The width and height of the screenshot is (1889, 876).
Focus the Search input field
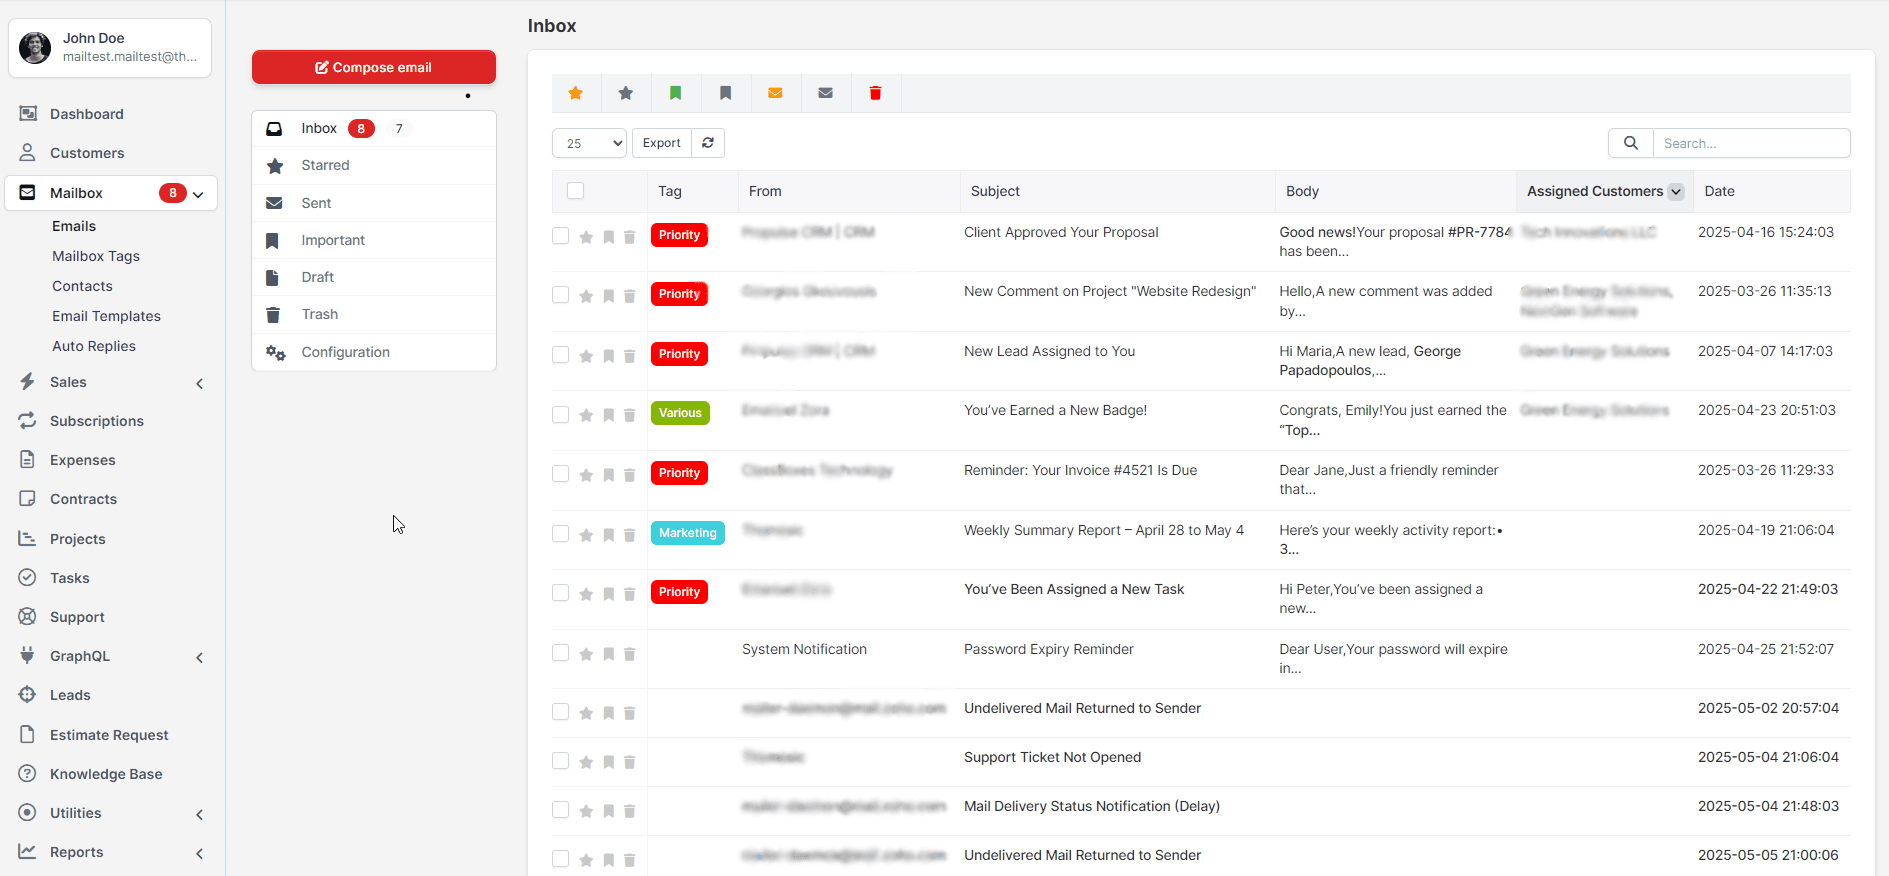tap(1751, 143)
